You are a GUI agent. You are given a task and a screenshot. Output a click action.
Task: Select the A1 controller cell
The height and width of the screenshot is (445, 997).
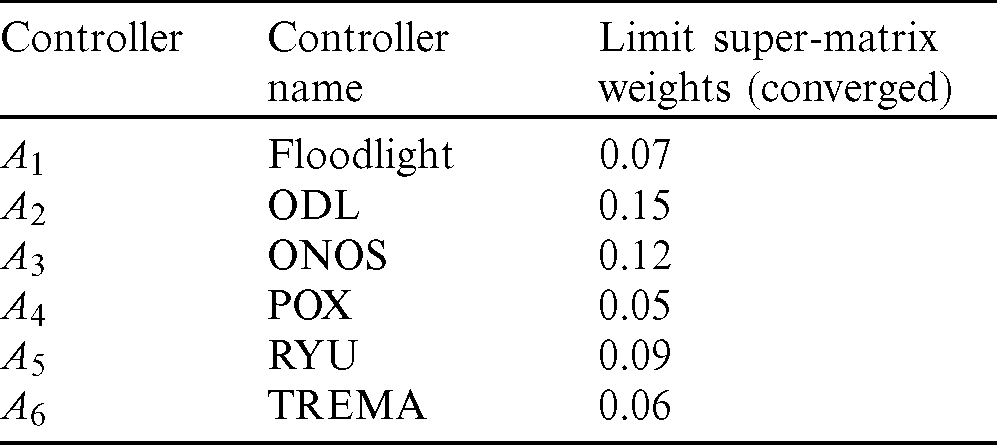coord(22,156)
